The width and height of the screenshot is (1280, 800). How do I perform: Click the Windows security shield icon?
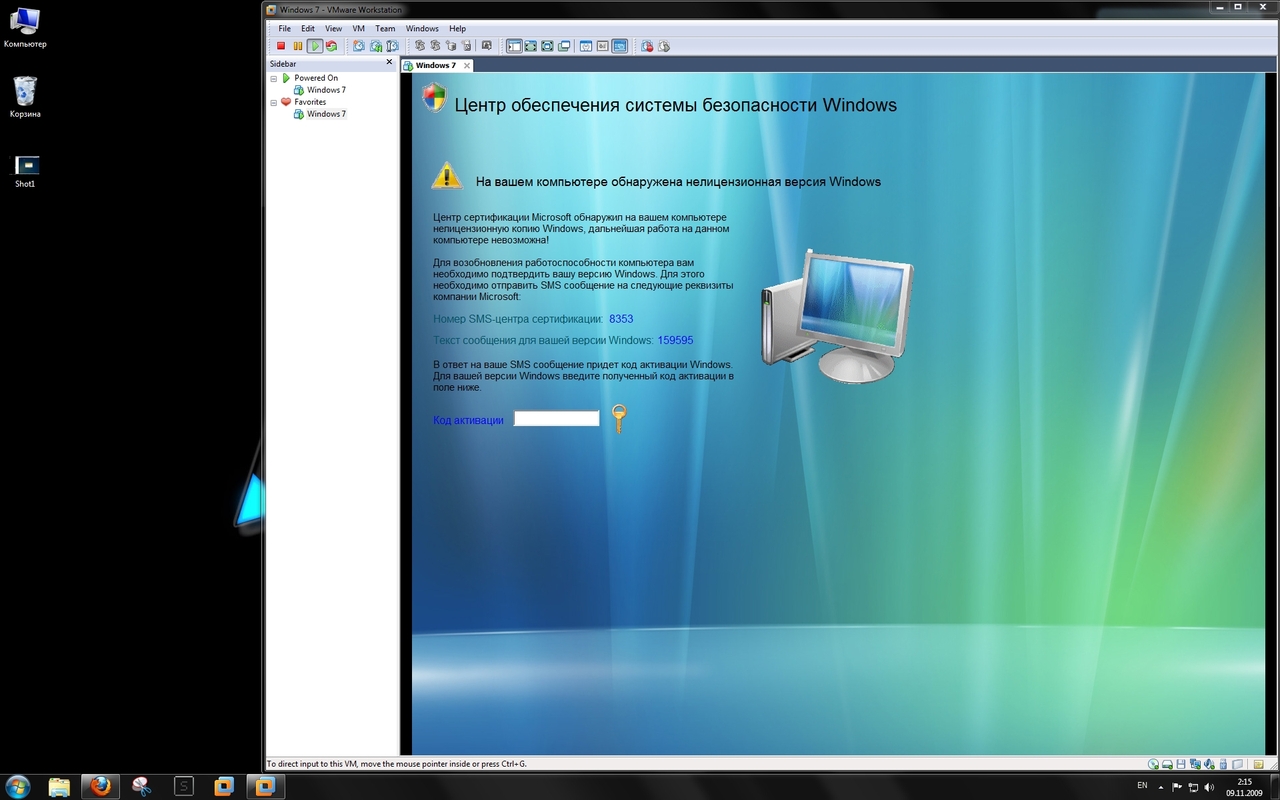pos(434,97)
